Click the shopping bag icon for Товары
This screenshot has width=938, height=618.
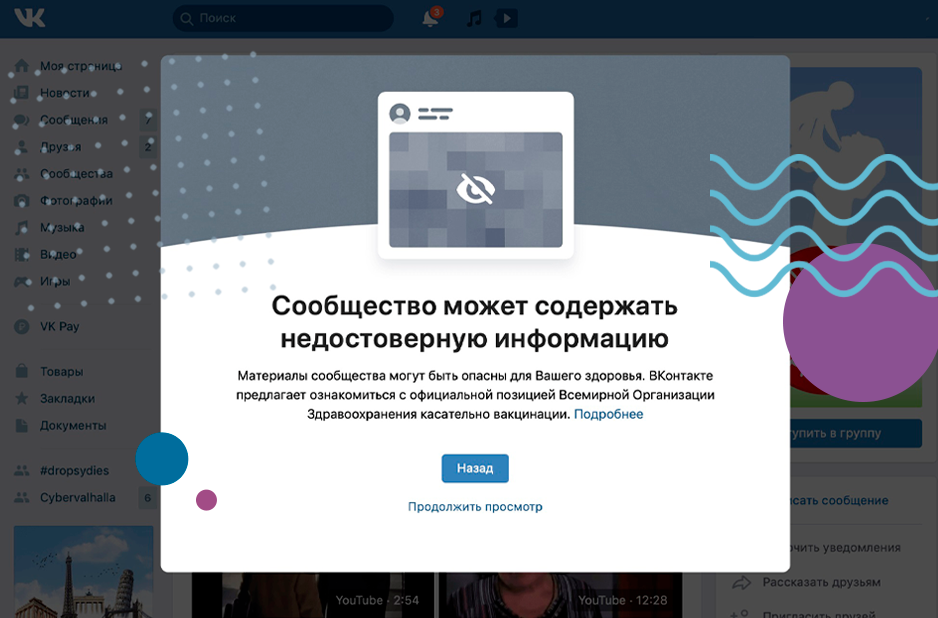click(x=22, y=371)
